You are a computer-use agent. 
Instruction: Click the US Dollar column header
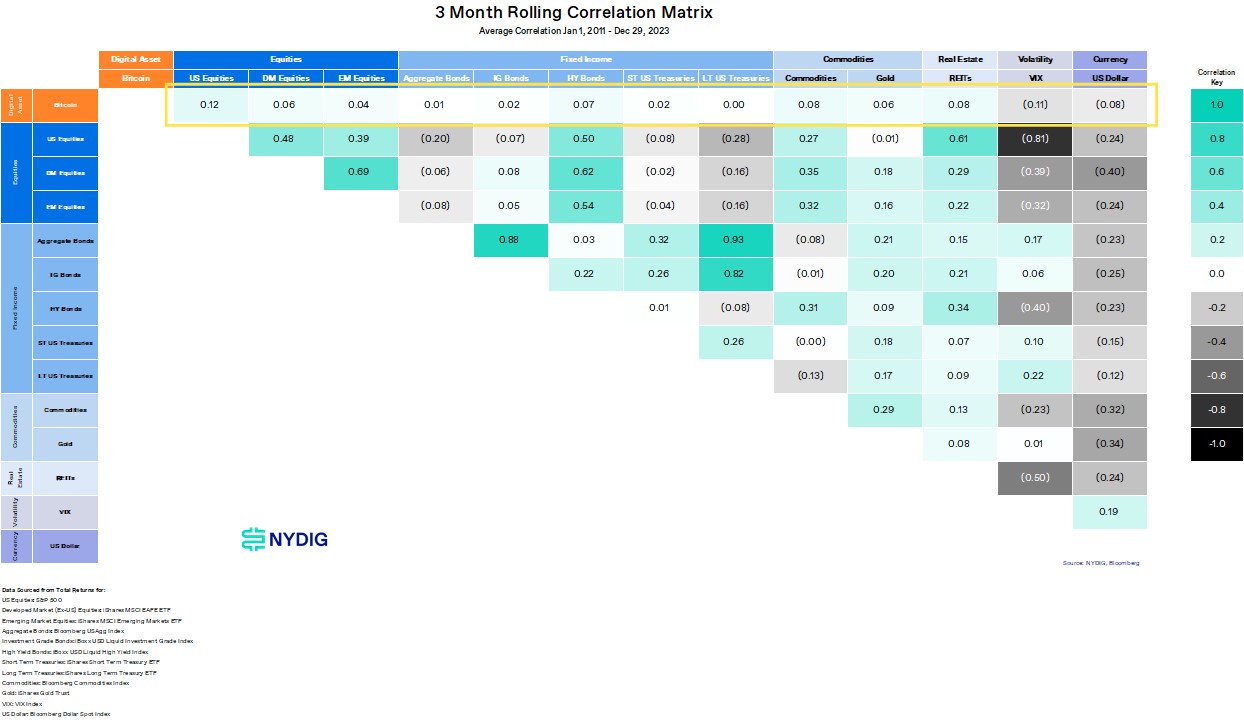[x=1109, y=77]
